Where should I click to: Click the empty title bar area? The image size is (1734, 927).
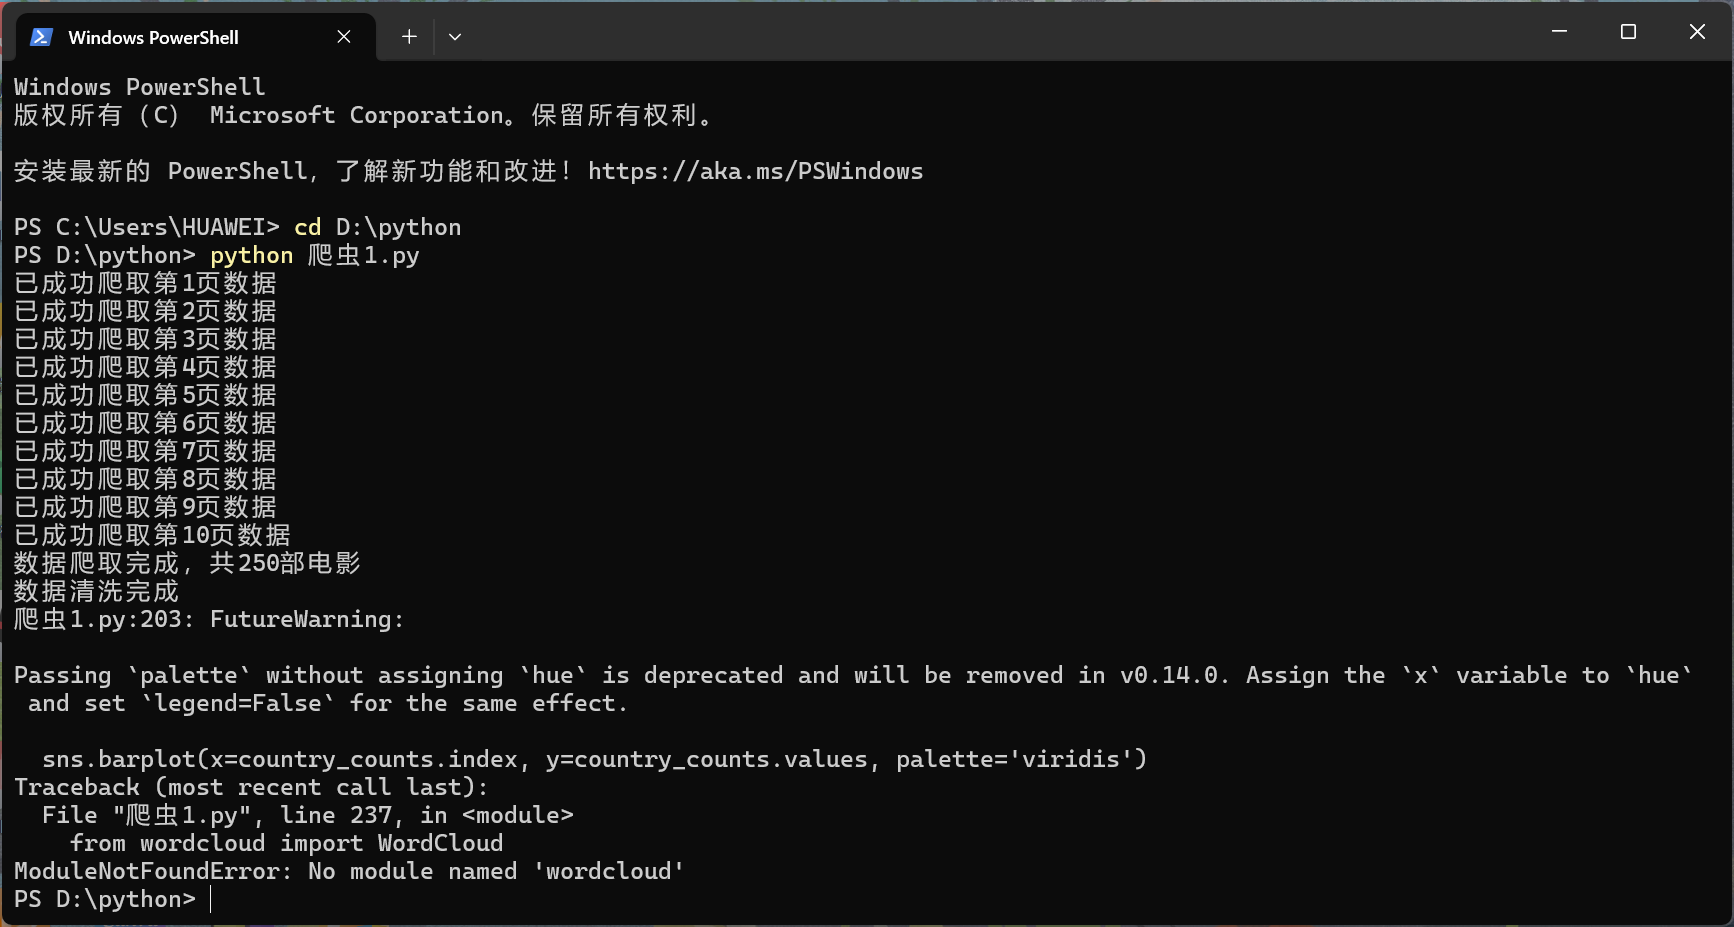click(1000, 32)
